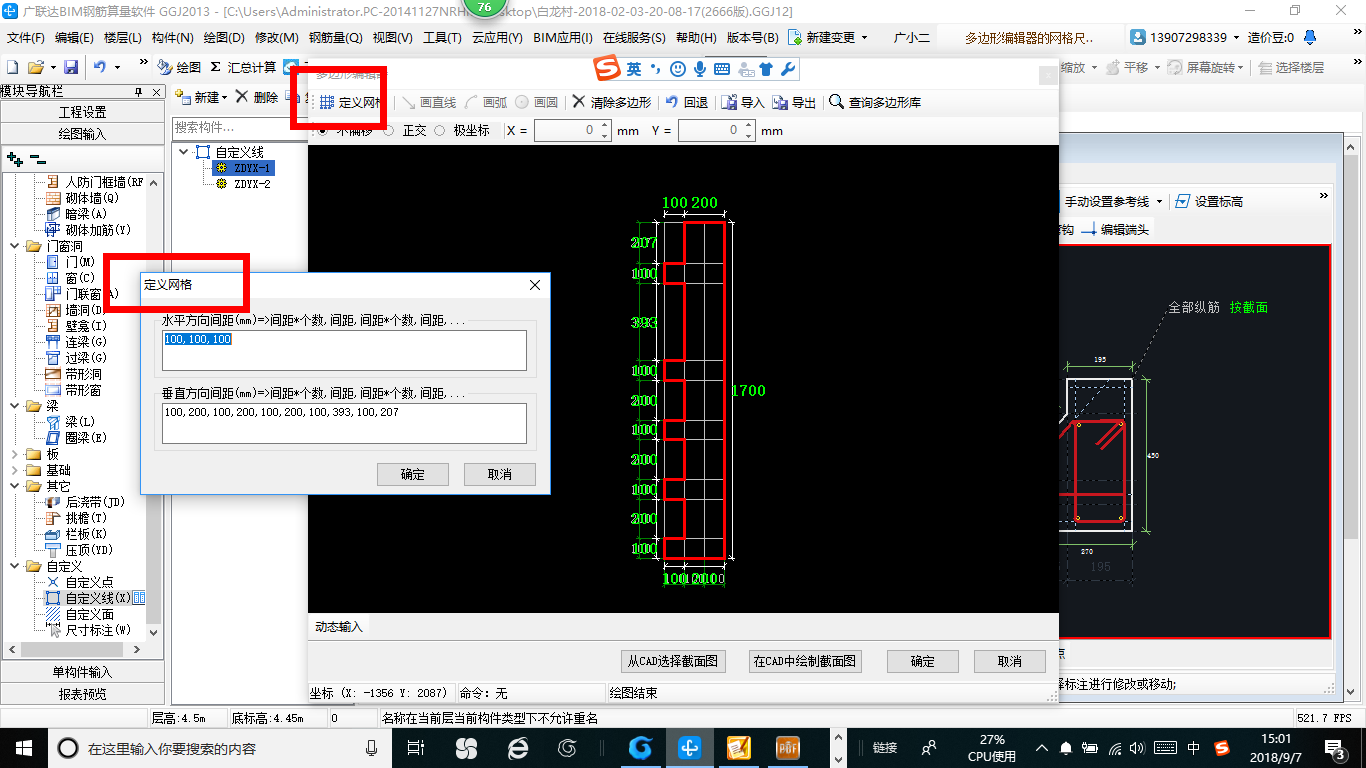The image size is (1366, 768).
Task: Click the Windows Start button
Action: point(23,748)
